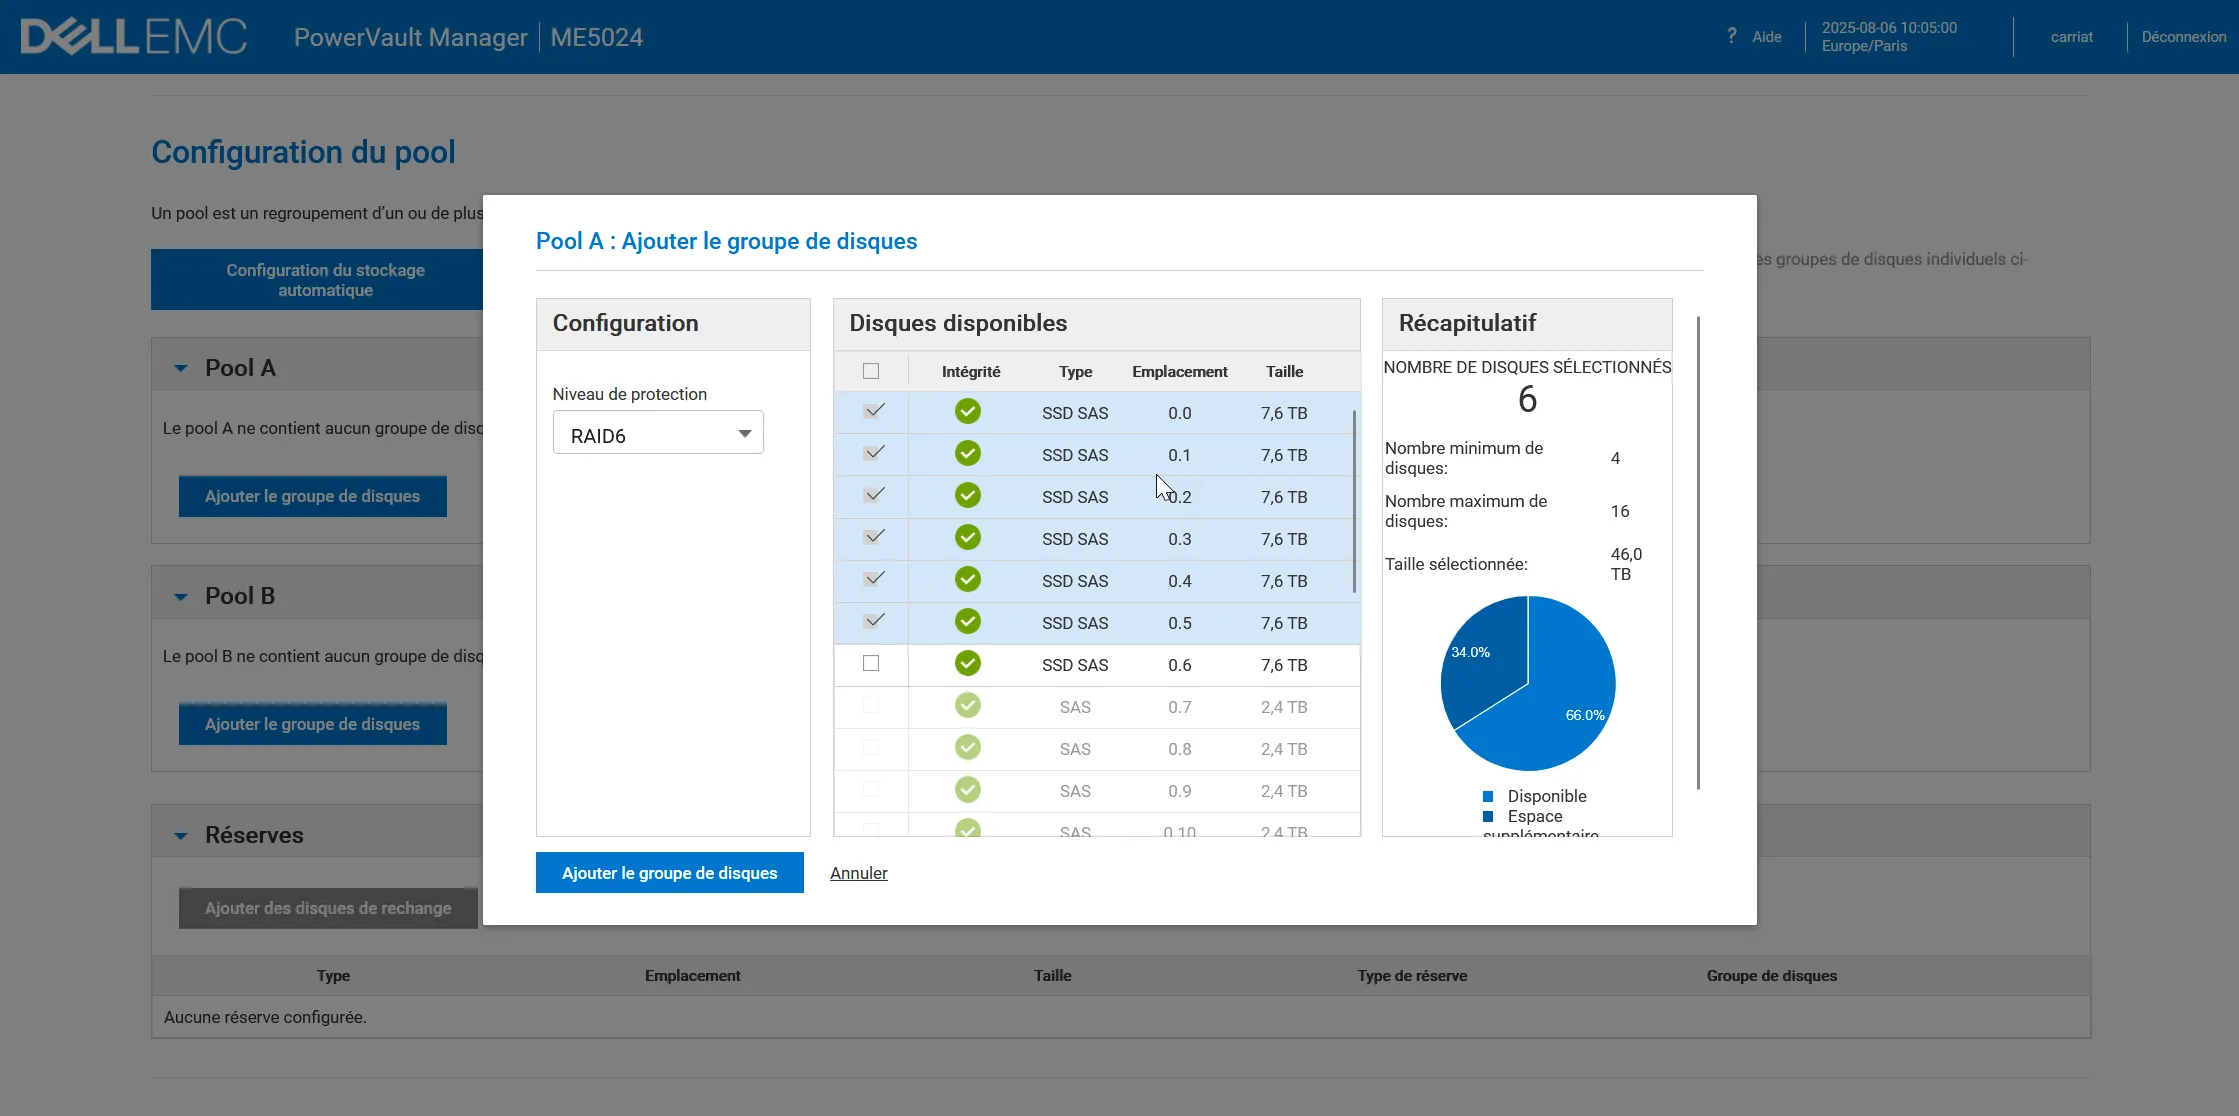Click the green health icon of disk 0.6
Image resolution: width=2239 pixels, height=1116 pixels.
[x=967, y=664]
